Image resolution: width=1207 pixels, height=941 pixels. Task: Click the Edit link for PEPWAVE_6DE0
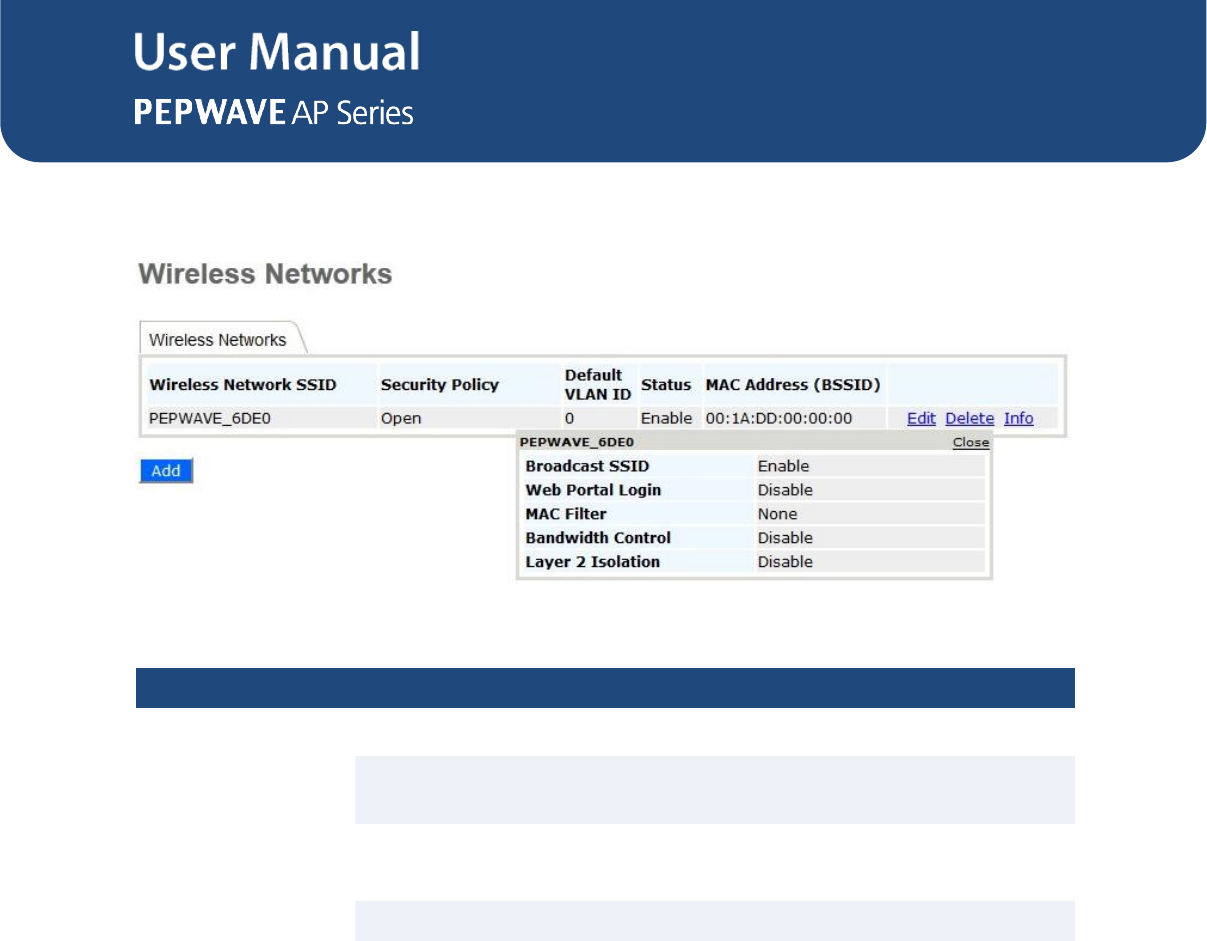click(921, 418)
